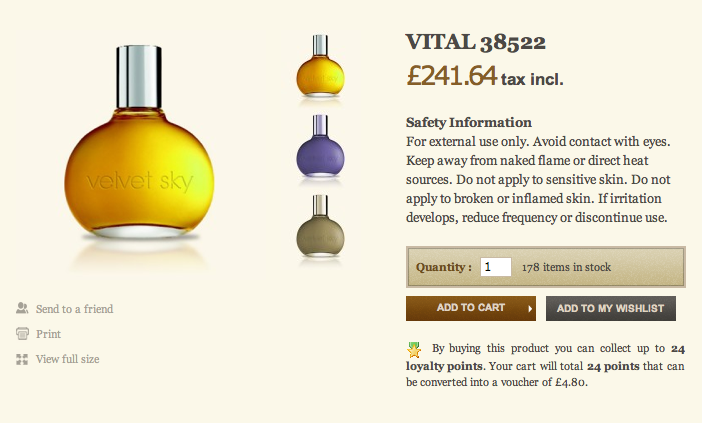
Task: Select the olive-brown bottle thumbnail
Action: coord(320,226)
